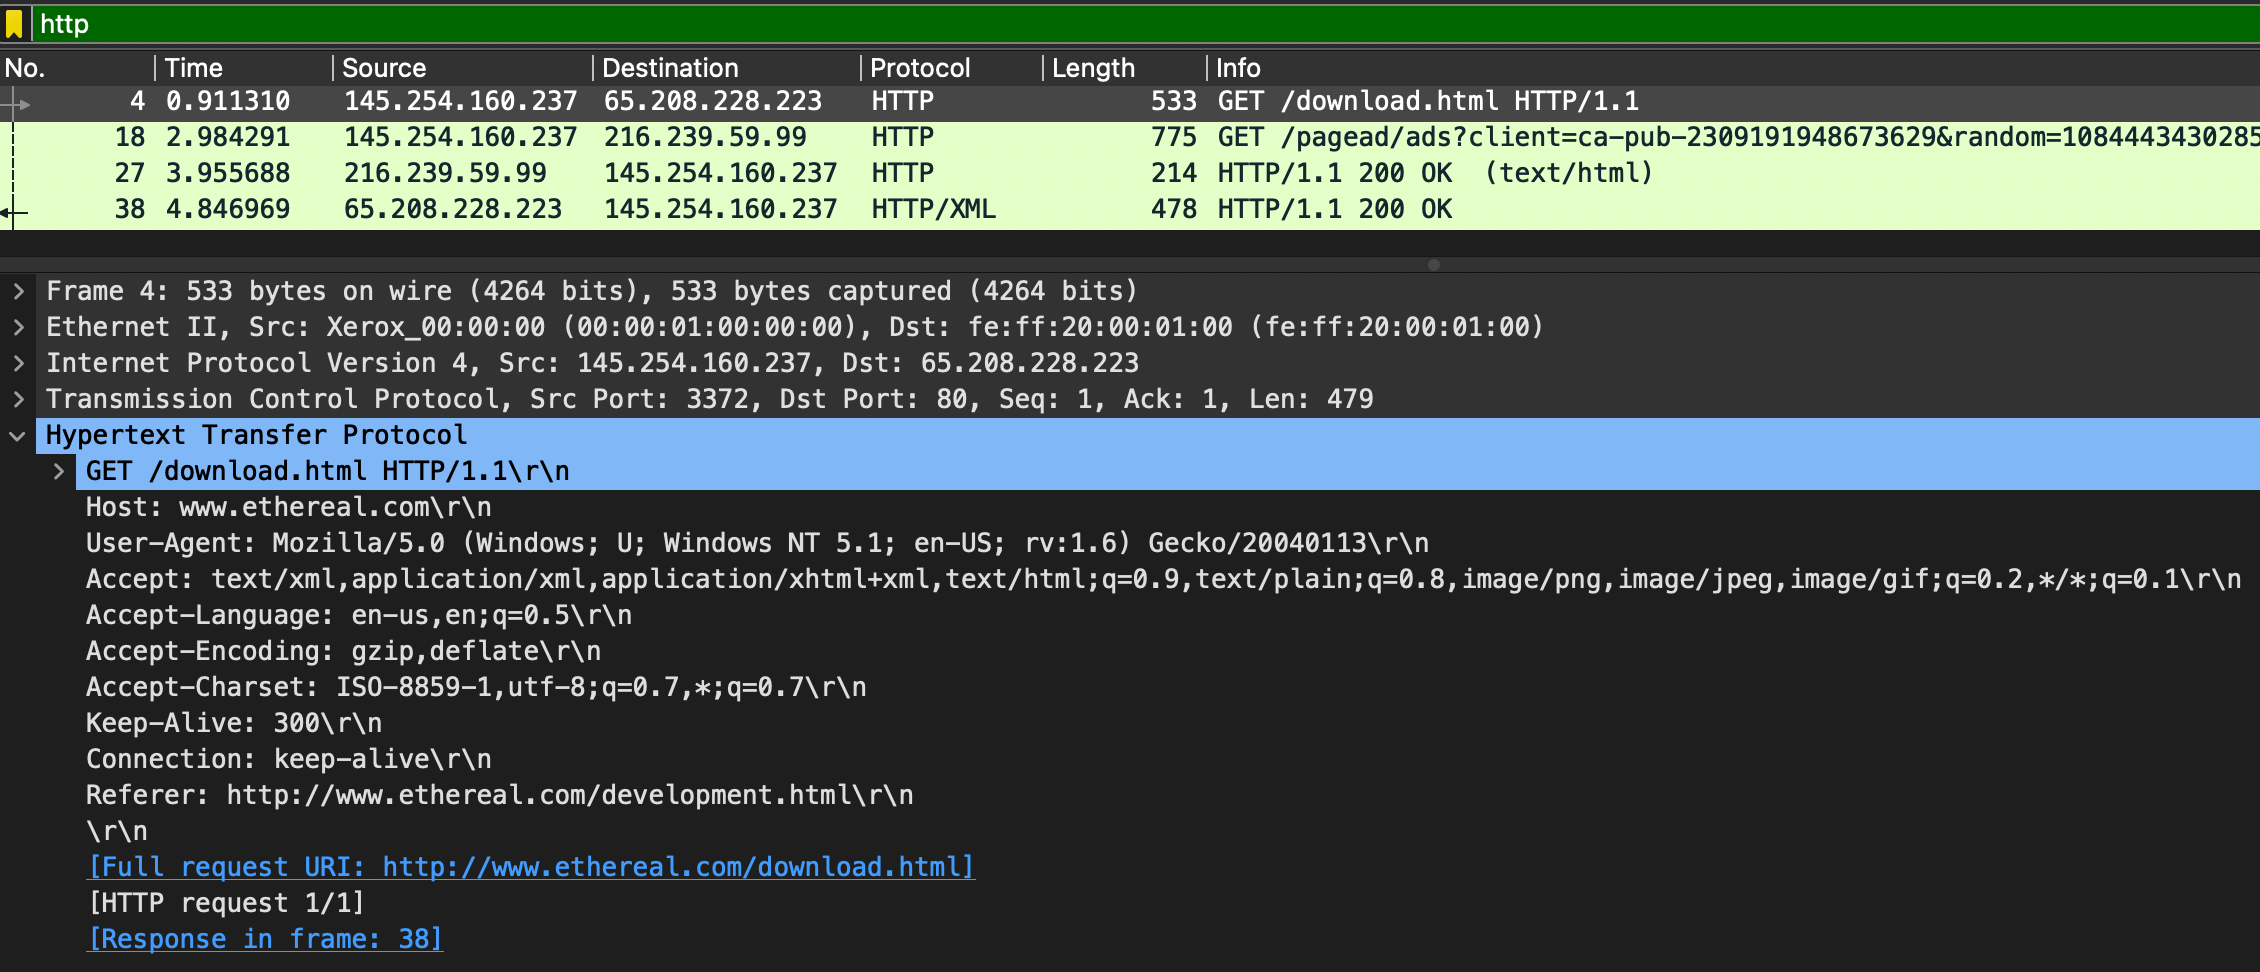Click the TCP Src Port 3372 line

(710, 399)
